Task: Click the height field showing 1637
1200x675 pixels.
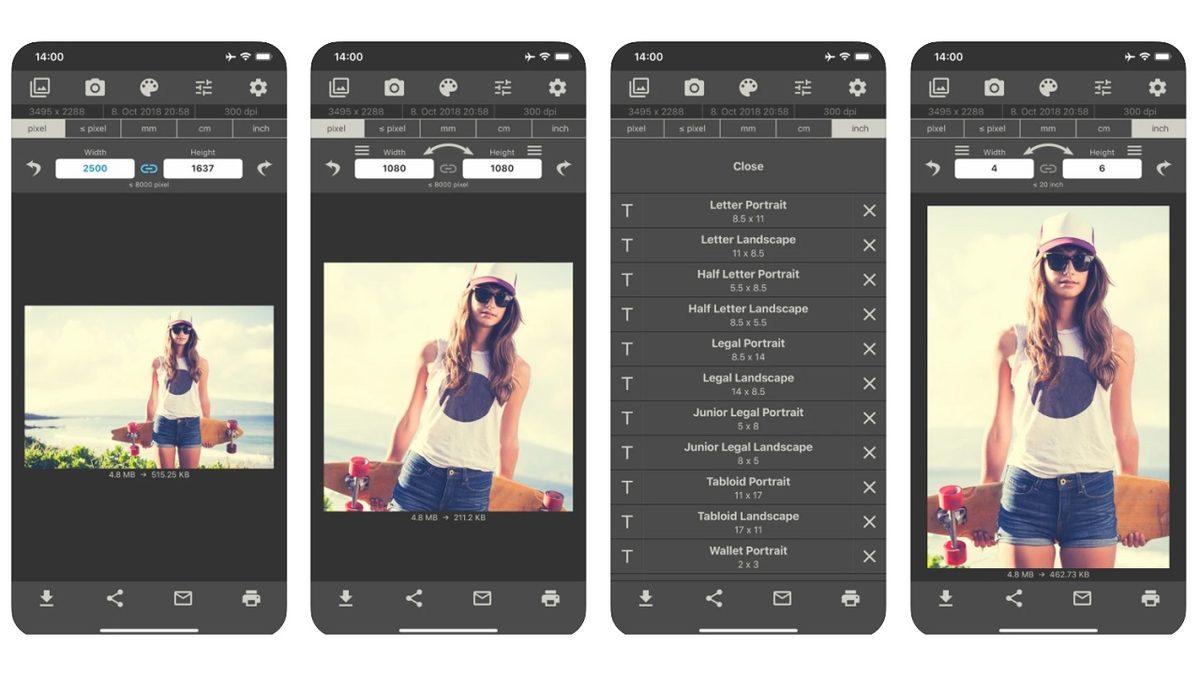Action: pos(203,168)
